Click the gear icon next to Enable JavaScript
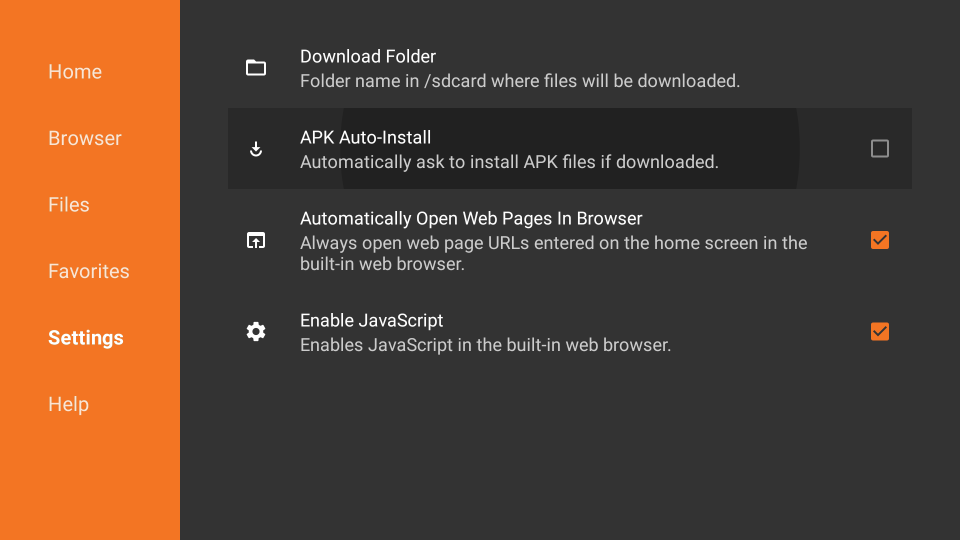This screenshot has height=540, width=960. [256, 332]
